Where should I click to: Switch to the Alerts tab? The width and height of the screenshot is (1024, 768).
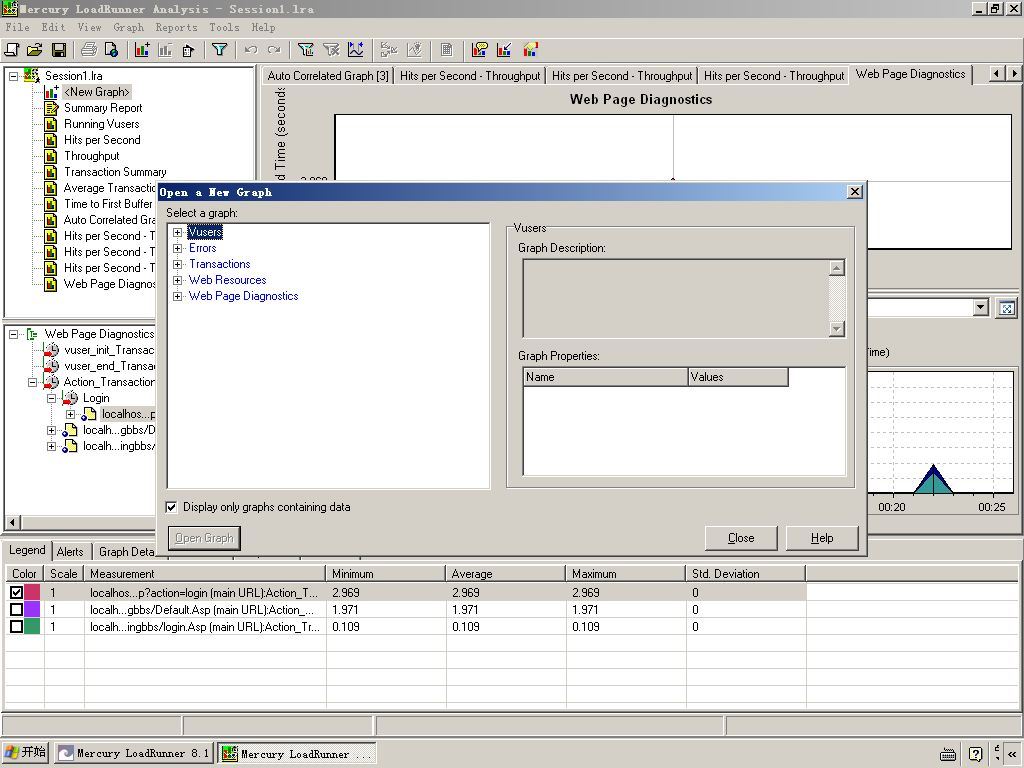coord(70,551)
